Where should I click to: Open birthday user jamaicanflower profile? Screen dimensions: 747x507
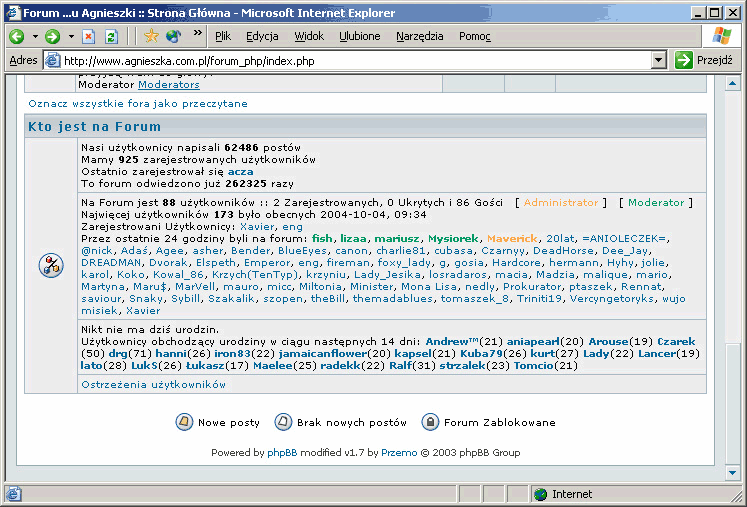[323, 354]
